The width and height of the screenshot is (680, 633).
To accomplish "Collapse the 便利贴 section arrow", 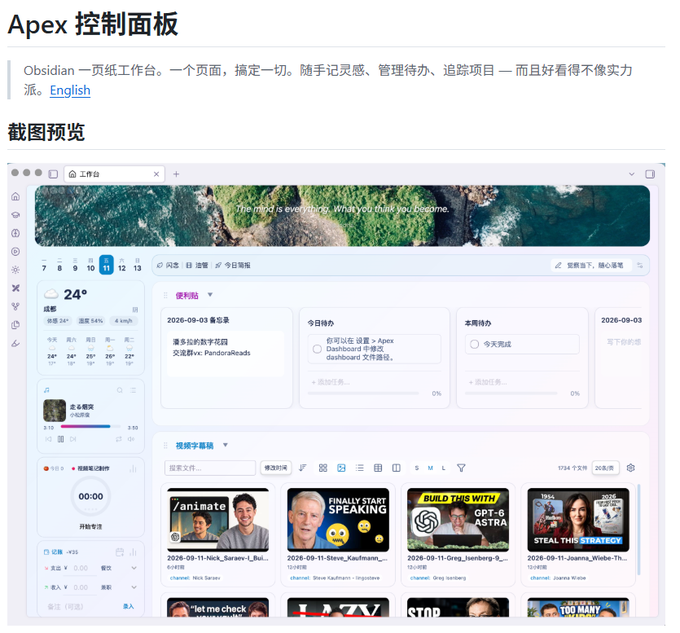I will (x=210, y=295).
